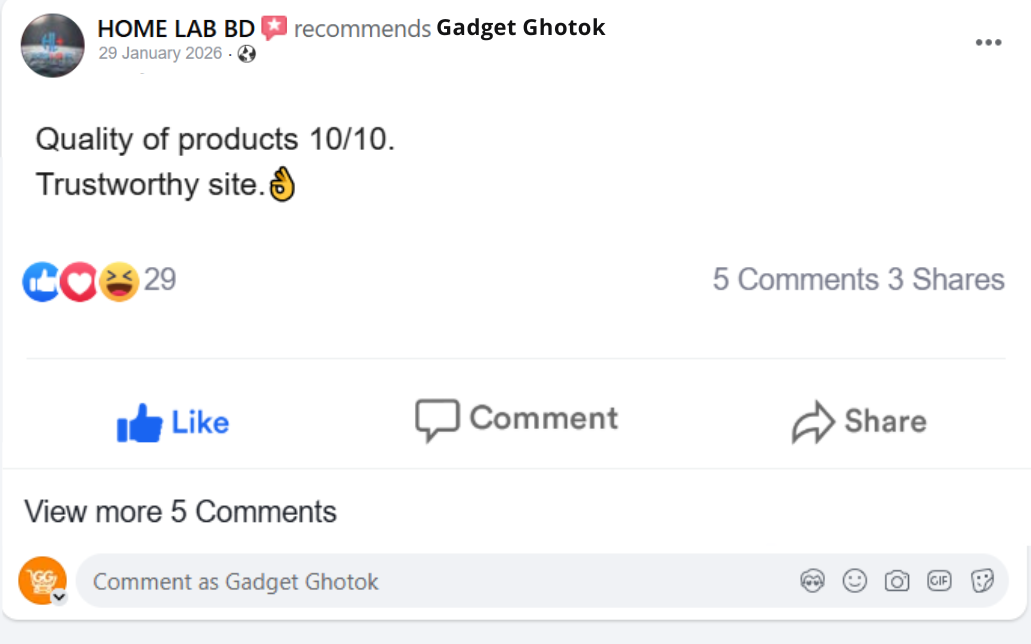Image resolution: width=1031 pixels, height=644 pixels.
Task: Attach a photo using the camera icon
Action: coord(897,581)
